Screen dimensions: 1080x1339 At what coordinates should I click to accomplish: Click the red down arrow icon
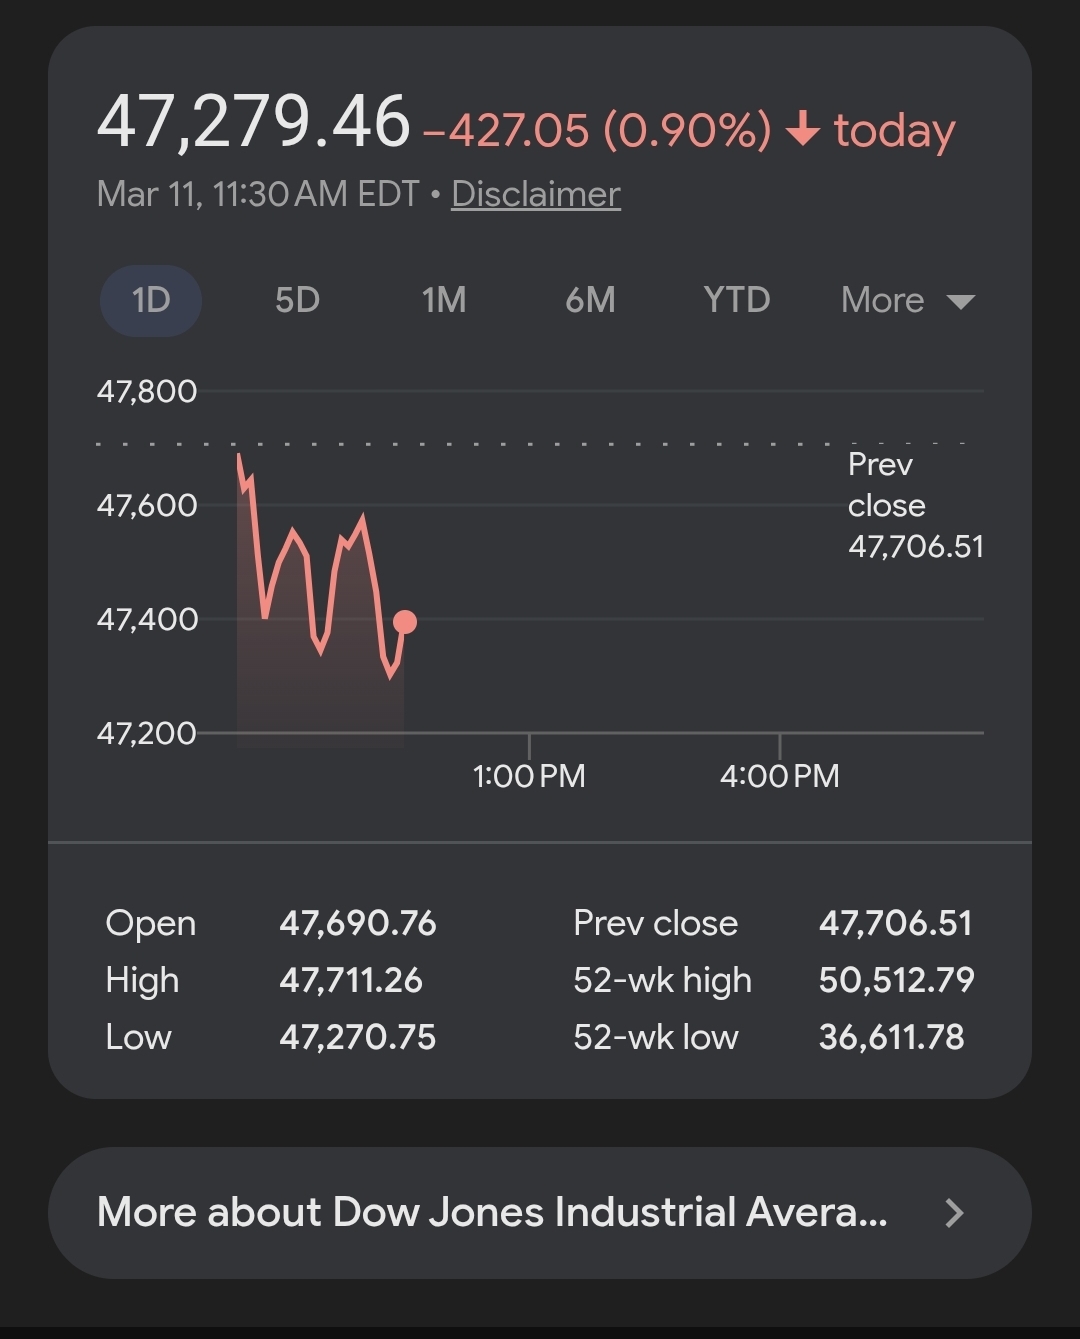[803, 130]
